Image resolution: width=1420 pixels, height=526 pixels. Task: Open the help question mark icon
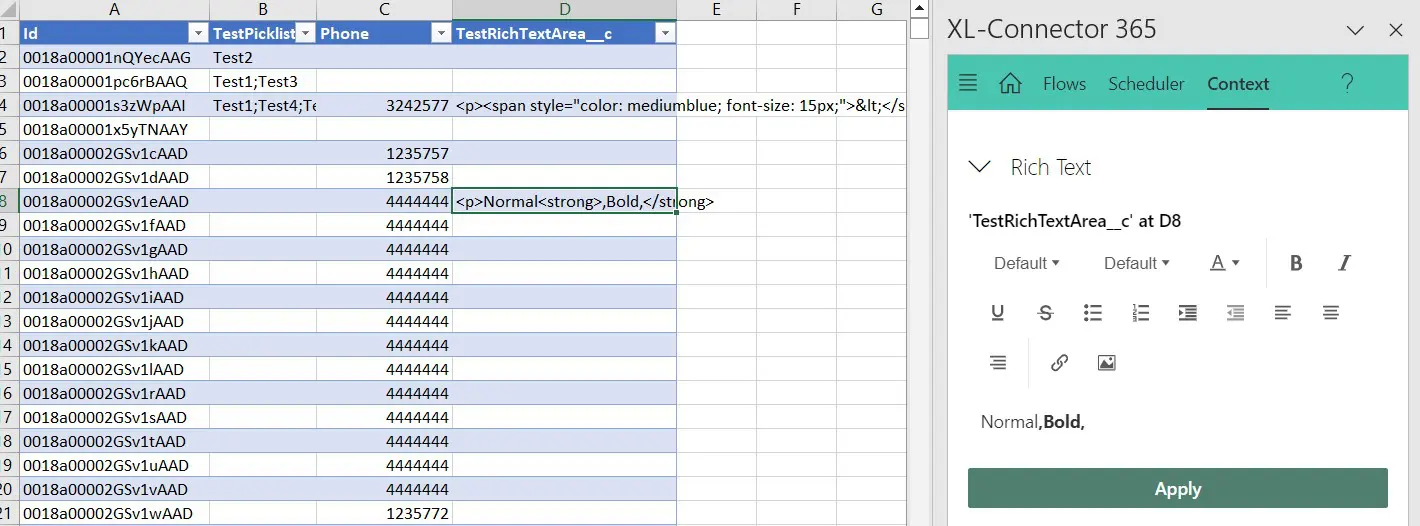1347,83
